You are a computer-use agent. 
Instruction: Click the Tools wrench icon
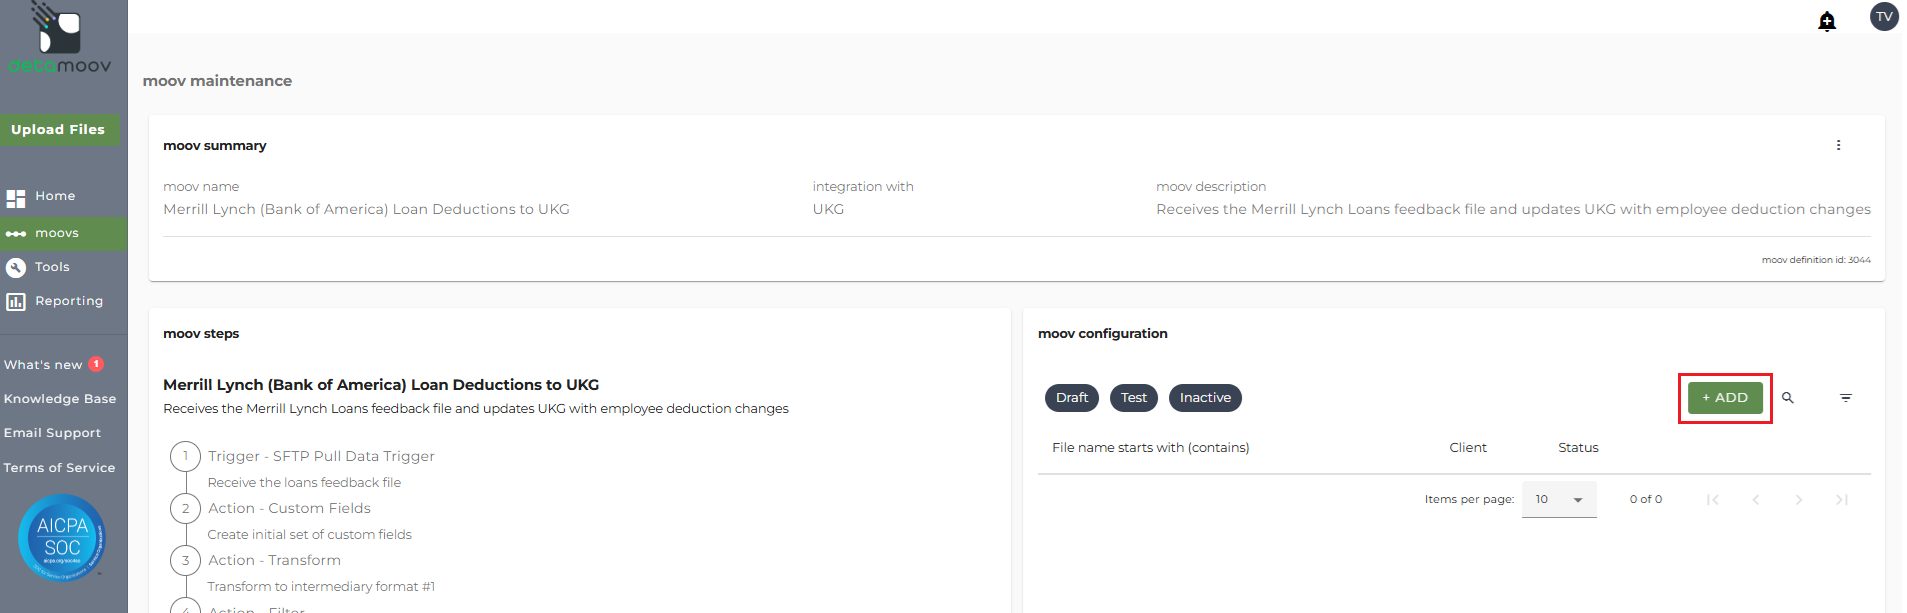point(16,267)
